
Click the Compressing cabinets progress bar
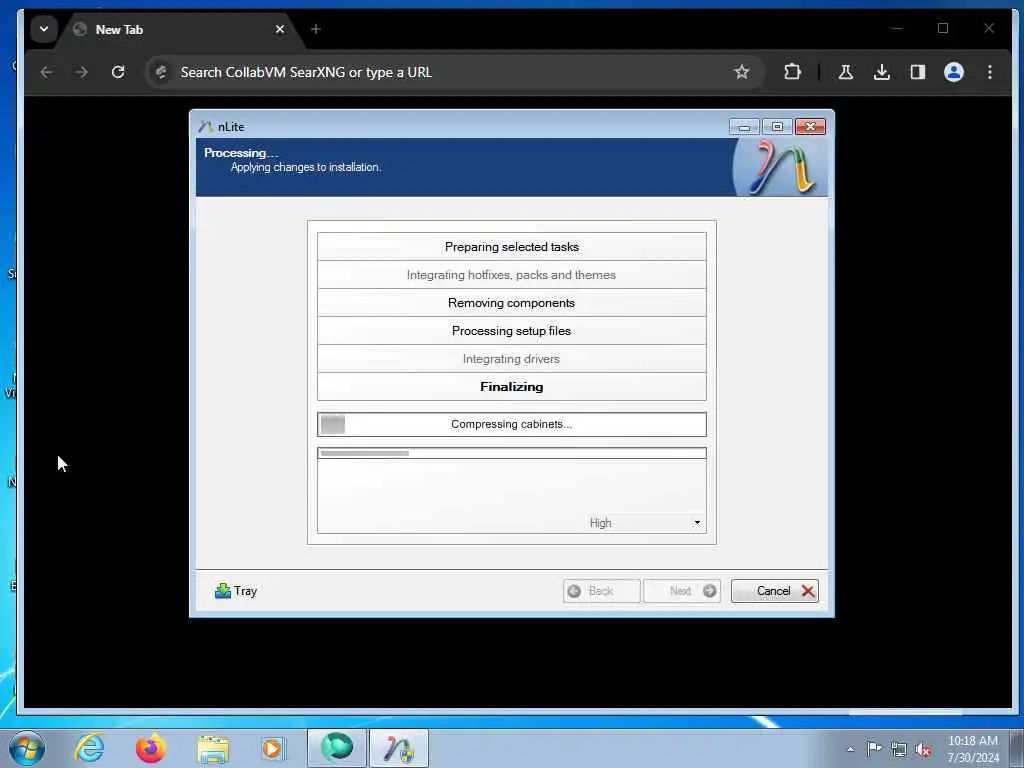[511, 424]
